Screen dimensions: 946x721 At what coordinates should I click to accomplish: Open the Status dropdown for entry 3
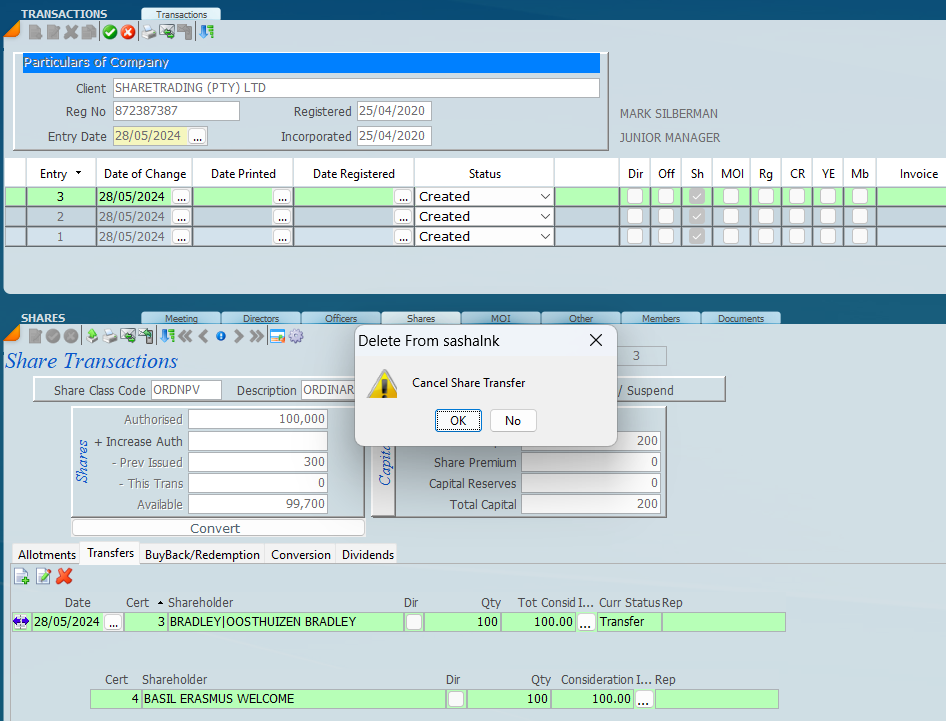[545, 197]
